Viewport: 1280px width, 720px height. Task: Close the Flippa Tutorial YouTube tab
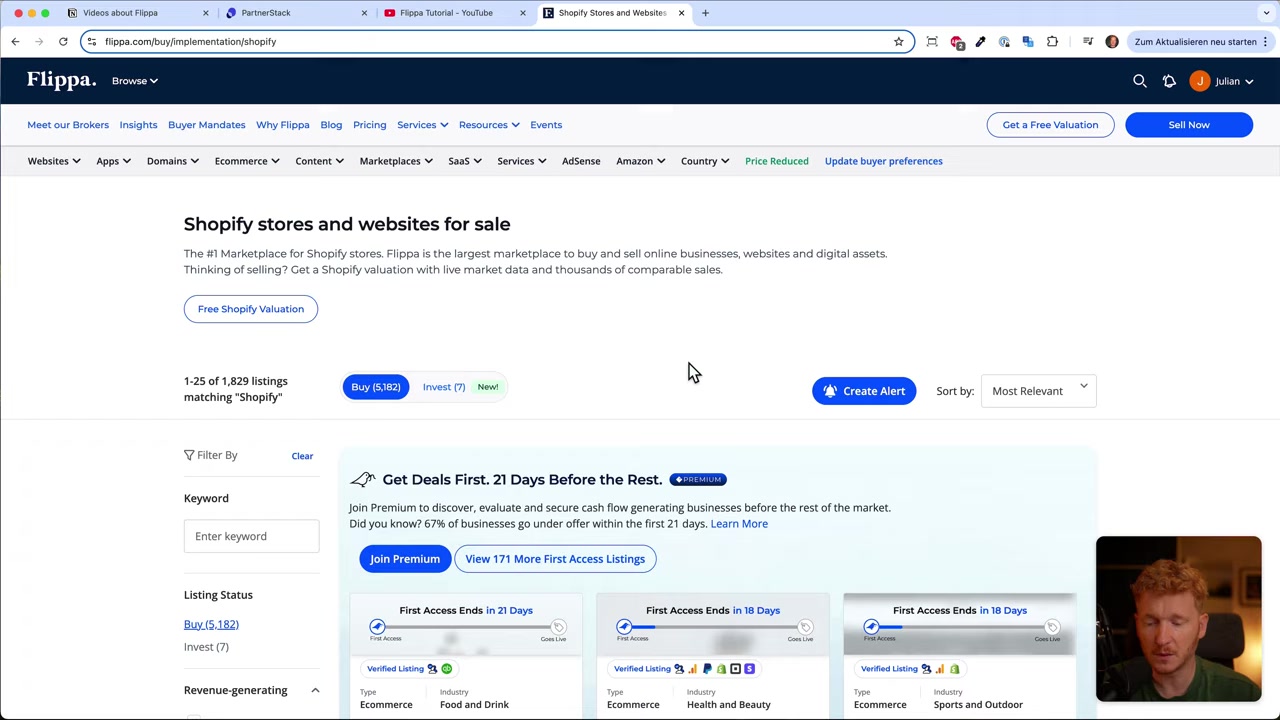pos(523,13)
